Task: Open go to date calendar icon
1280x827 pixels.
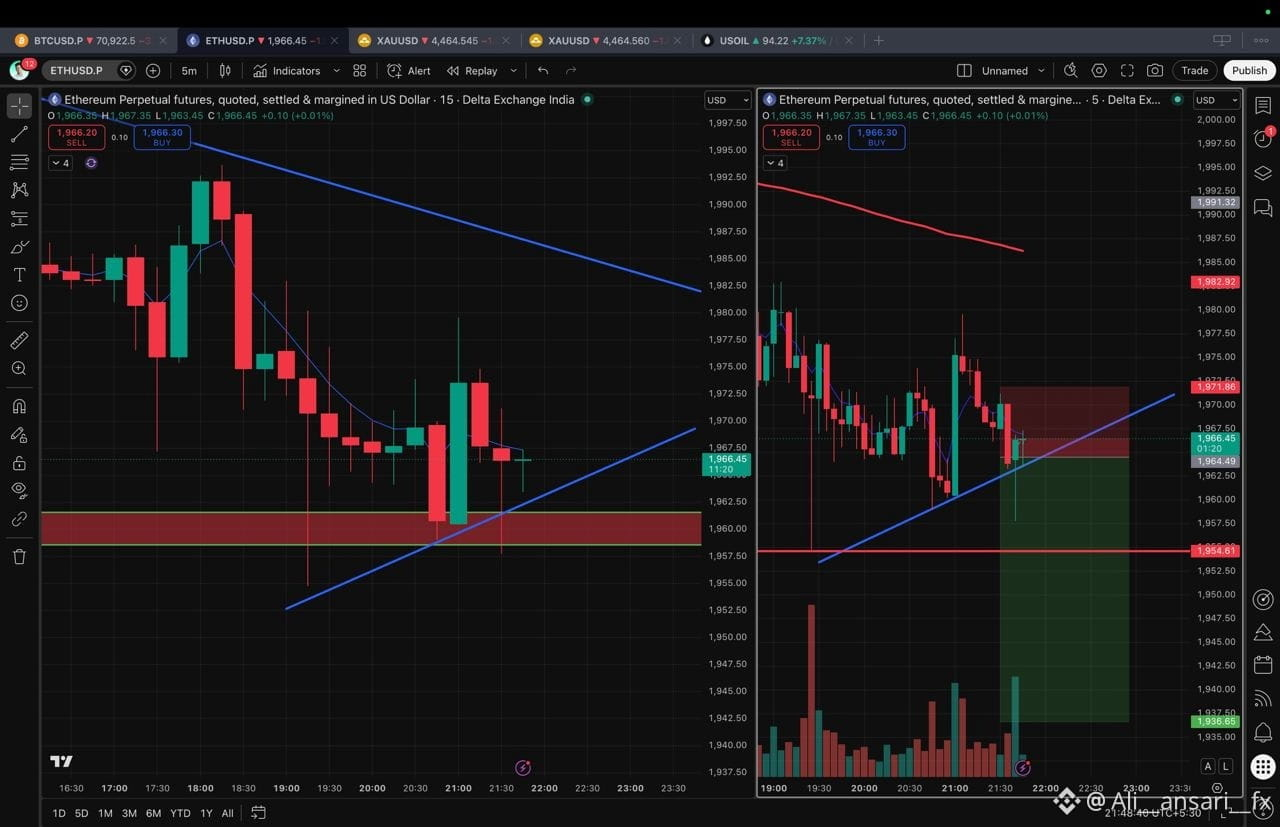Action: pyautogui.click(x=258, y=813)
